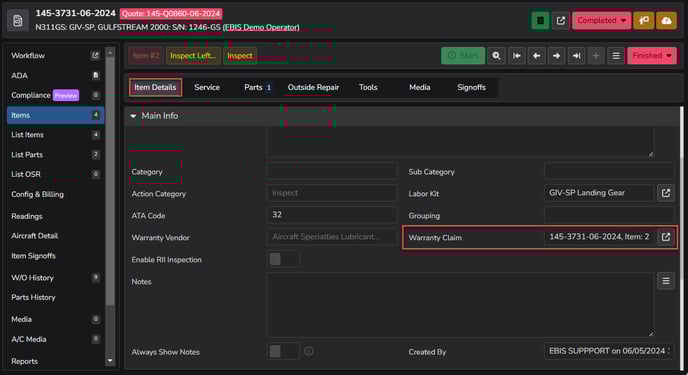This screenshot has width=688, height=375.
Task: Switch to the Tools tab
Action: [x=368, y=87]
